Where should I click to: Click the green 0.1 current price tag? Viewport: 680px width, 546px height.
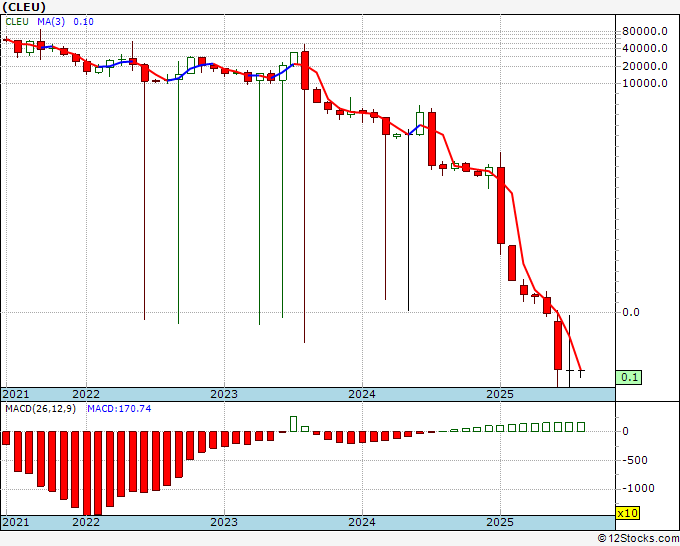click(x=629, y=377)
